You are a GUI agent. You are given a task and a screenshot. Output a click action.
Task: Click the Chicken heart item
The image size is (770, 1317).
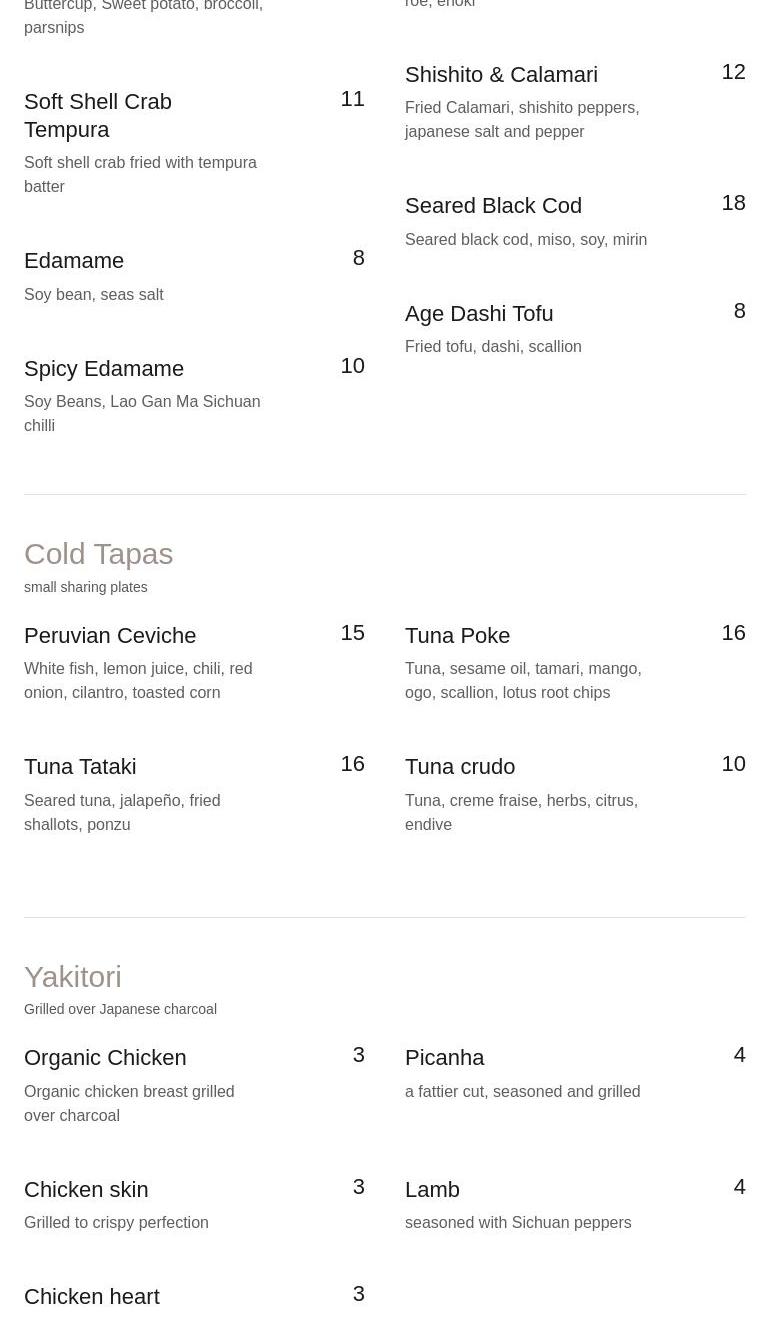[x=92, y=1297]
